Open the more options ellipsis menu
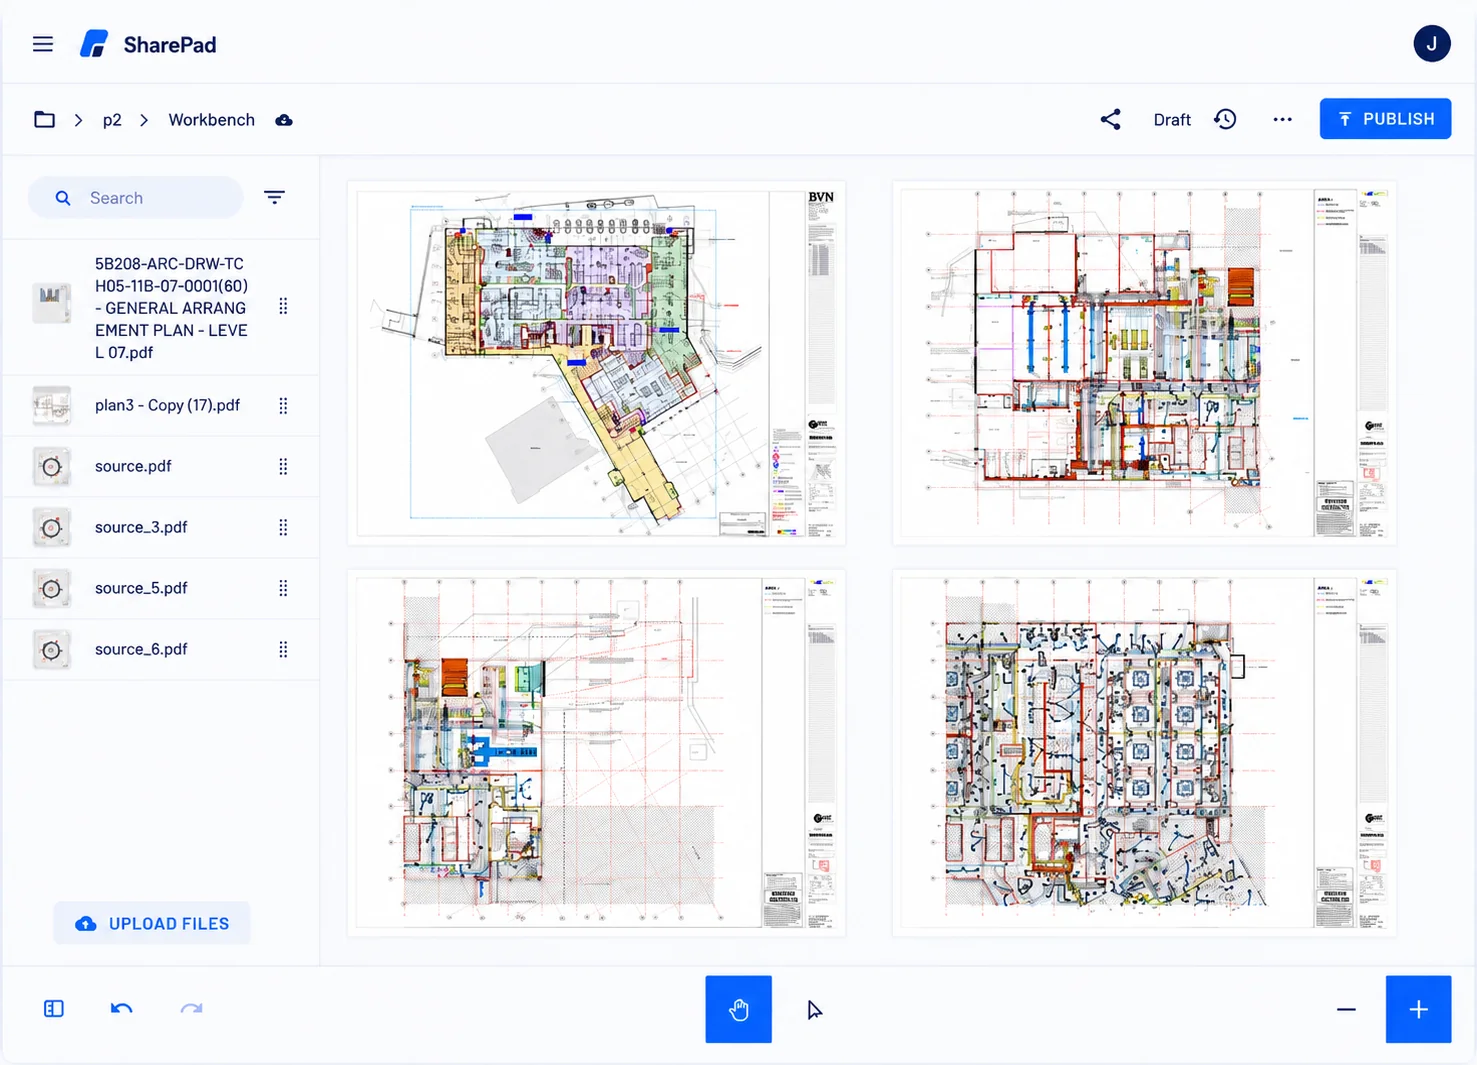Screen dimensions: 1477x1065 [1282, 120]
